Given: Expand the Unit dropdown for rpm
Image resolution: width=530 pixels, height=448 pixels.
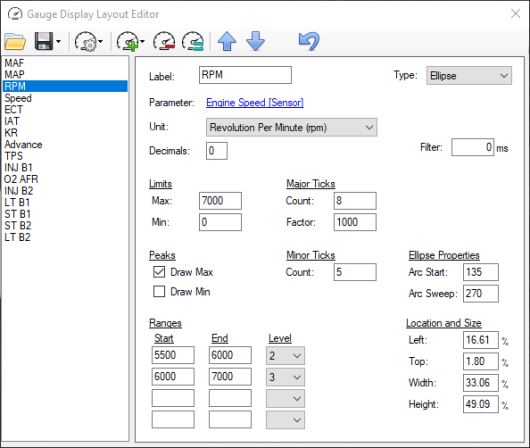Looking at the screenshot, I should click(291, 127).
